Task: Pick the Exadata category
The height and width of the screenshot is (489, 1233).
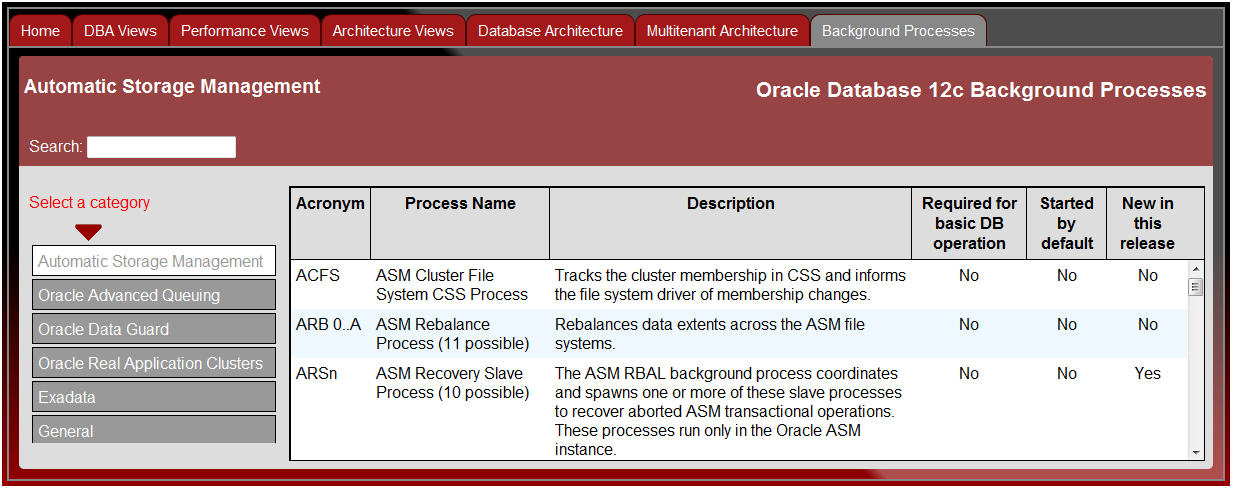Action: click(x=153, y=397)
